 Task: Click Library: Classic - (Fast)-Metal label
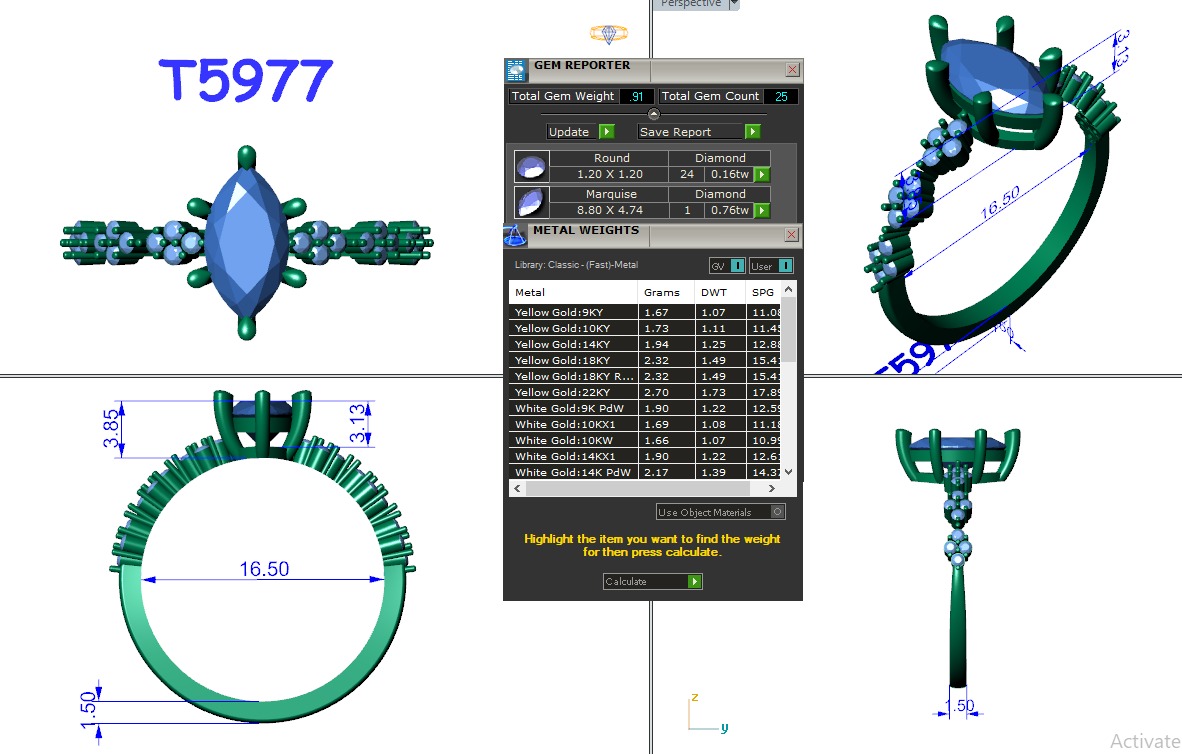tap(576, 265)
